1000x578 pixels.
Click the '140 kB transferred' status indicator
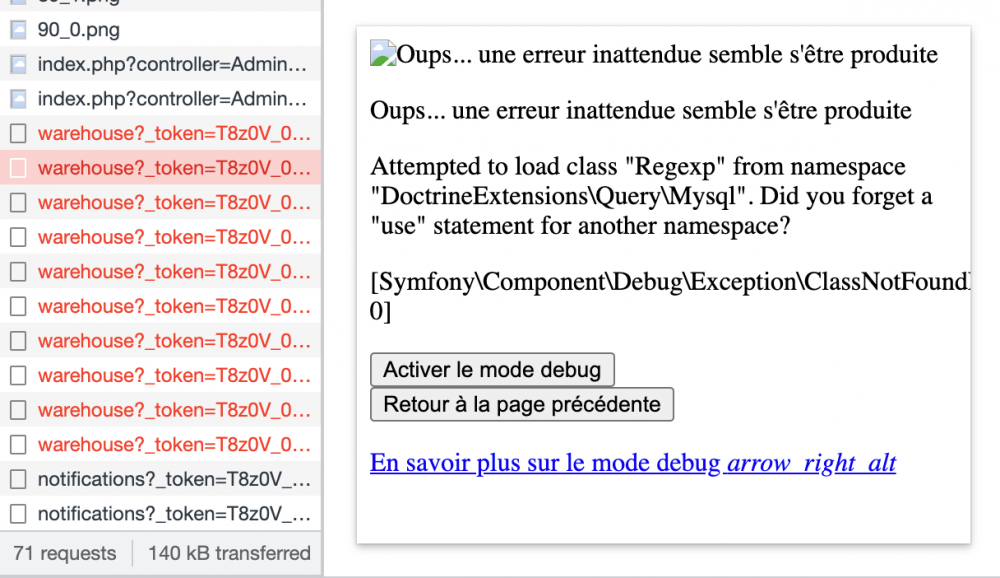pos(227,553)
